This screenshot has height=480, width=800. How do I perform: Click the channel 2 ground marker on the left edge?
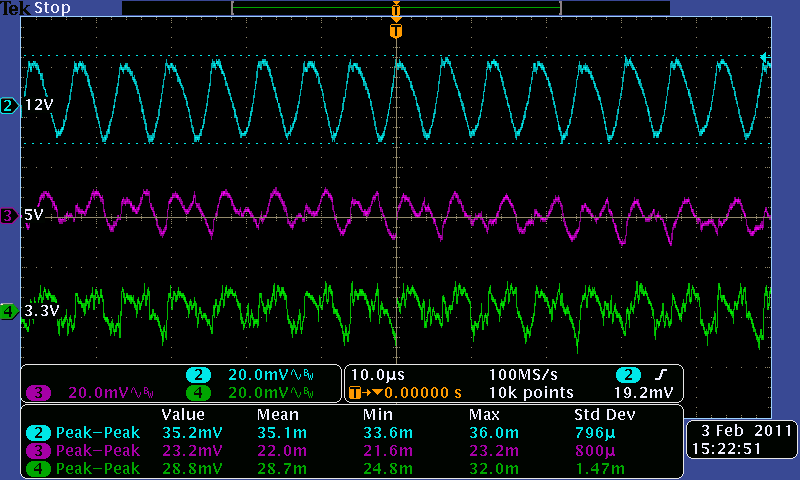(x=9, y=106)
